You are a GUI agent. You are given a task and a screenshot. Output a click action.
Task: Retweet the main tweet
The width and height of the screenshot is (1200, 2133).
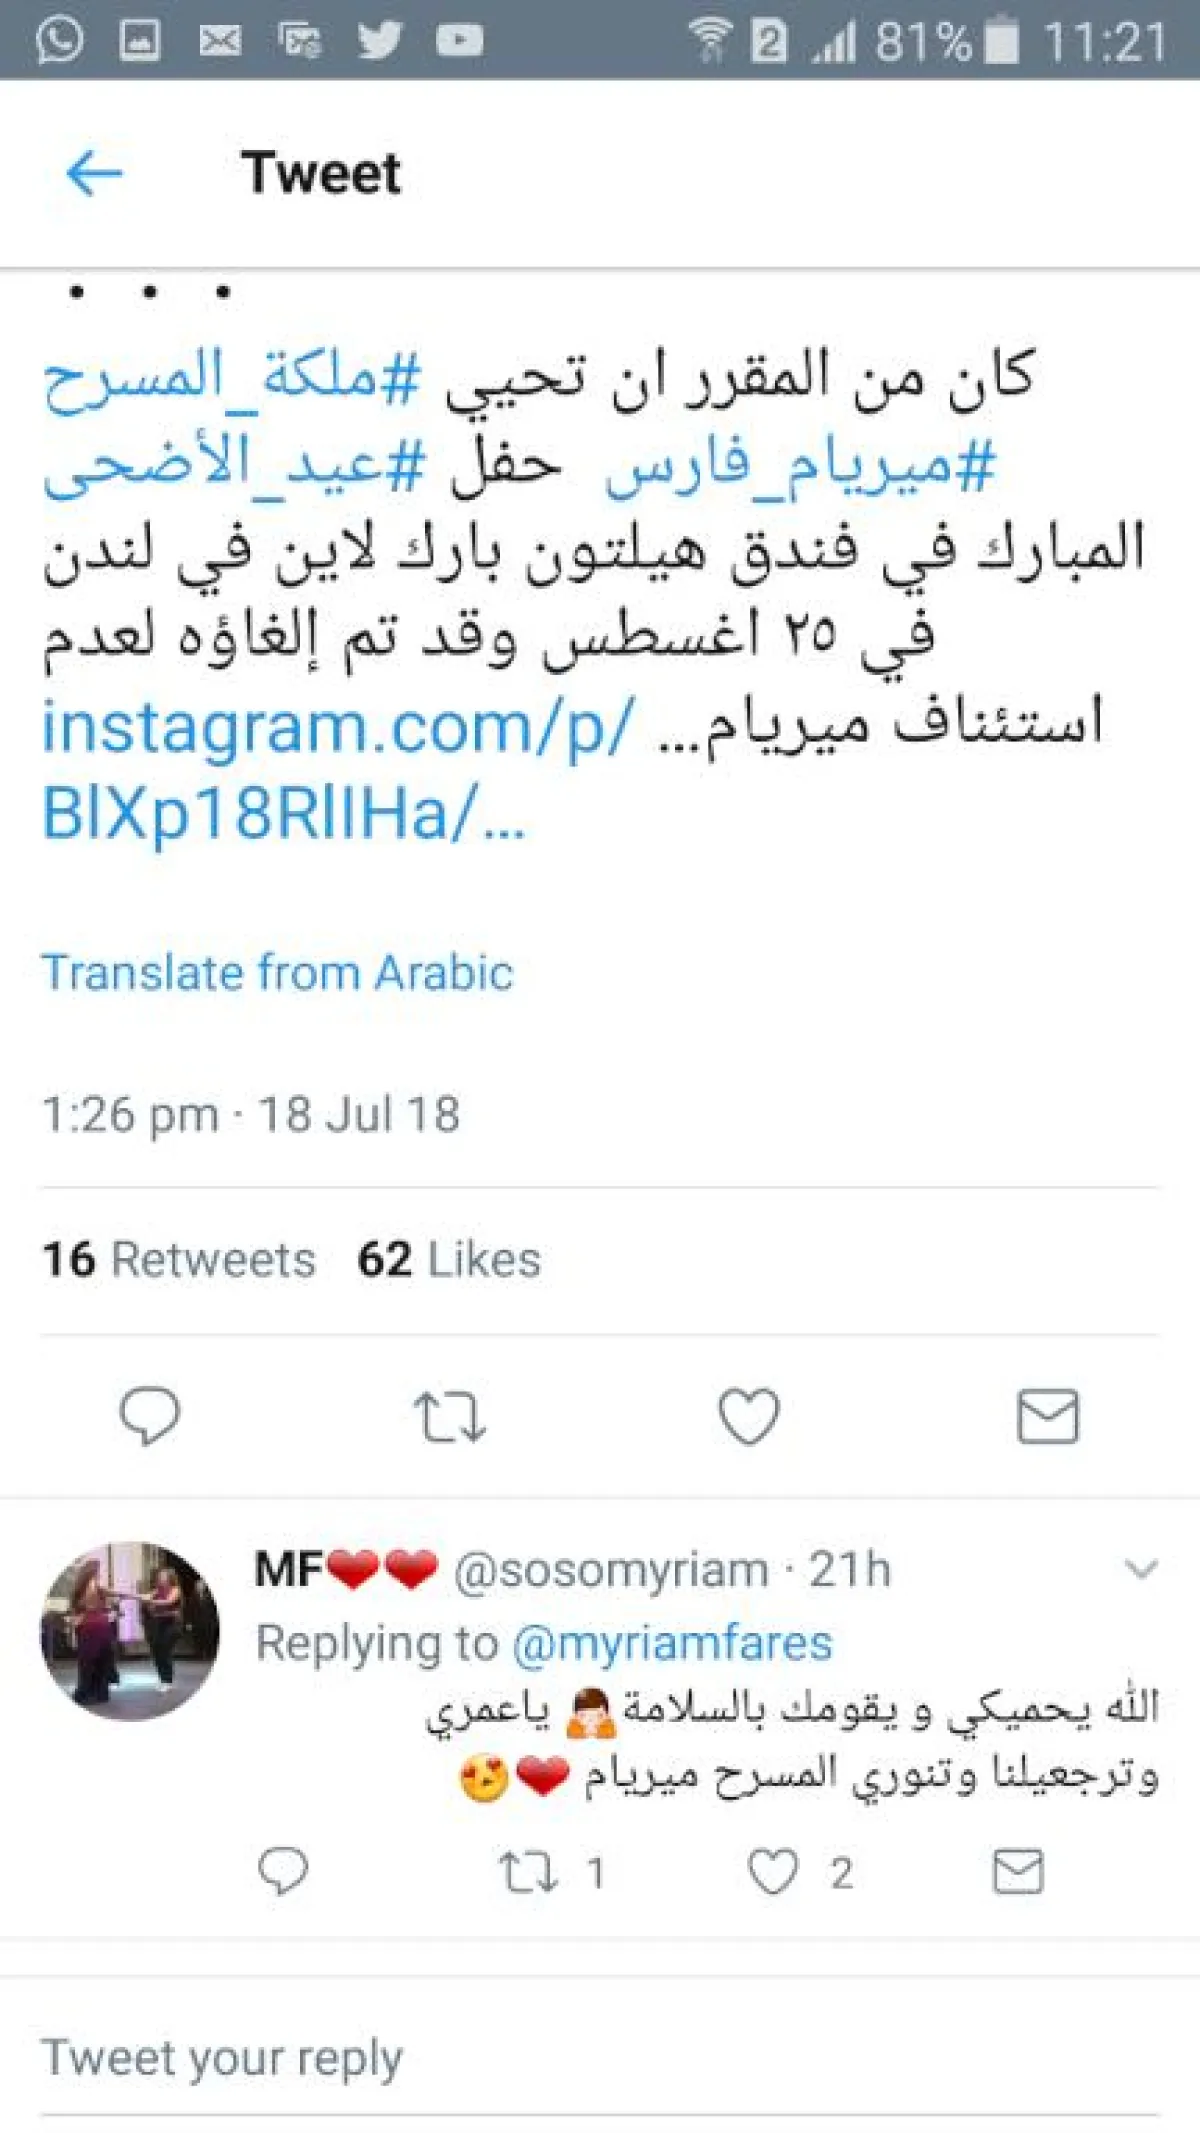tap(450, 1417)
